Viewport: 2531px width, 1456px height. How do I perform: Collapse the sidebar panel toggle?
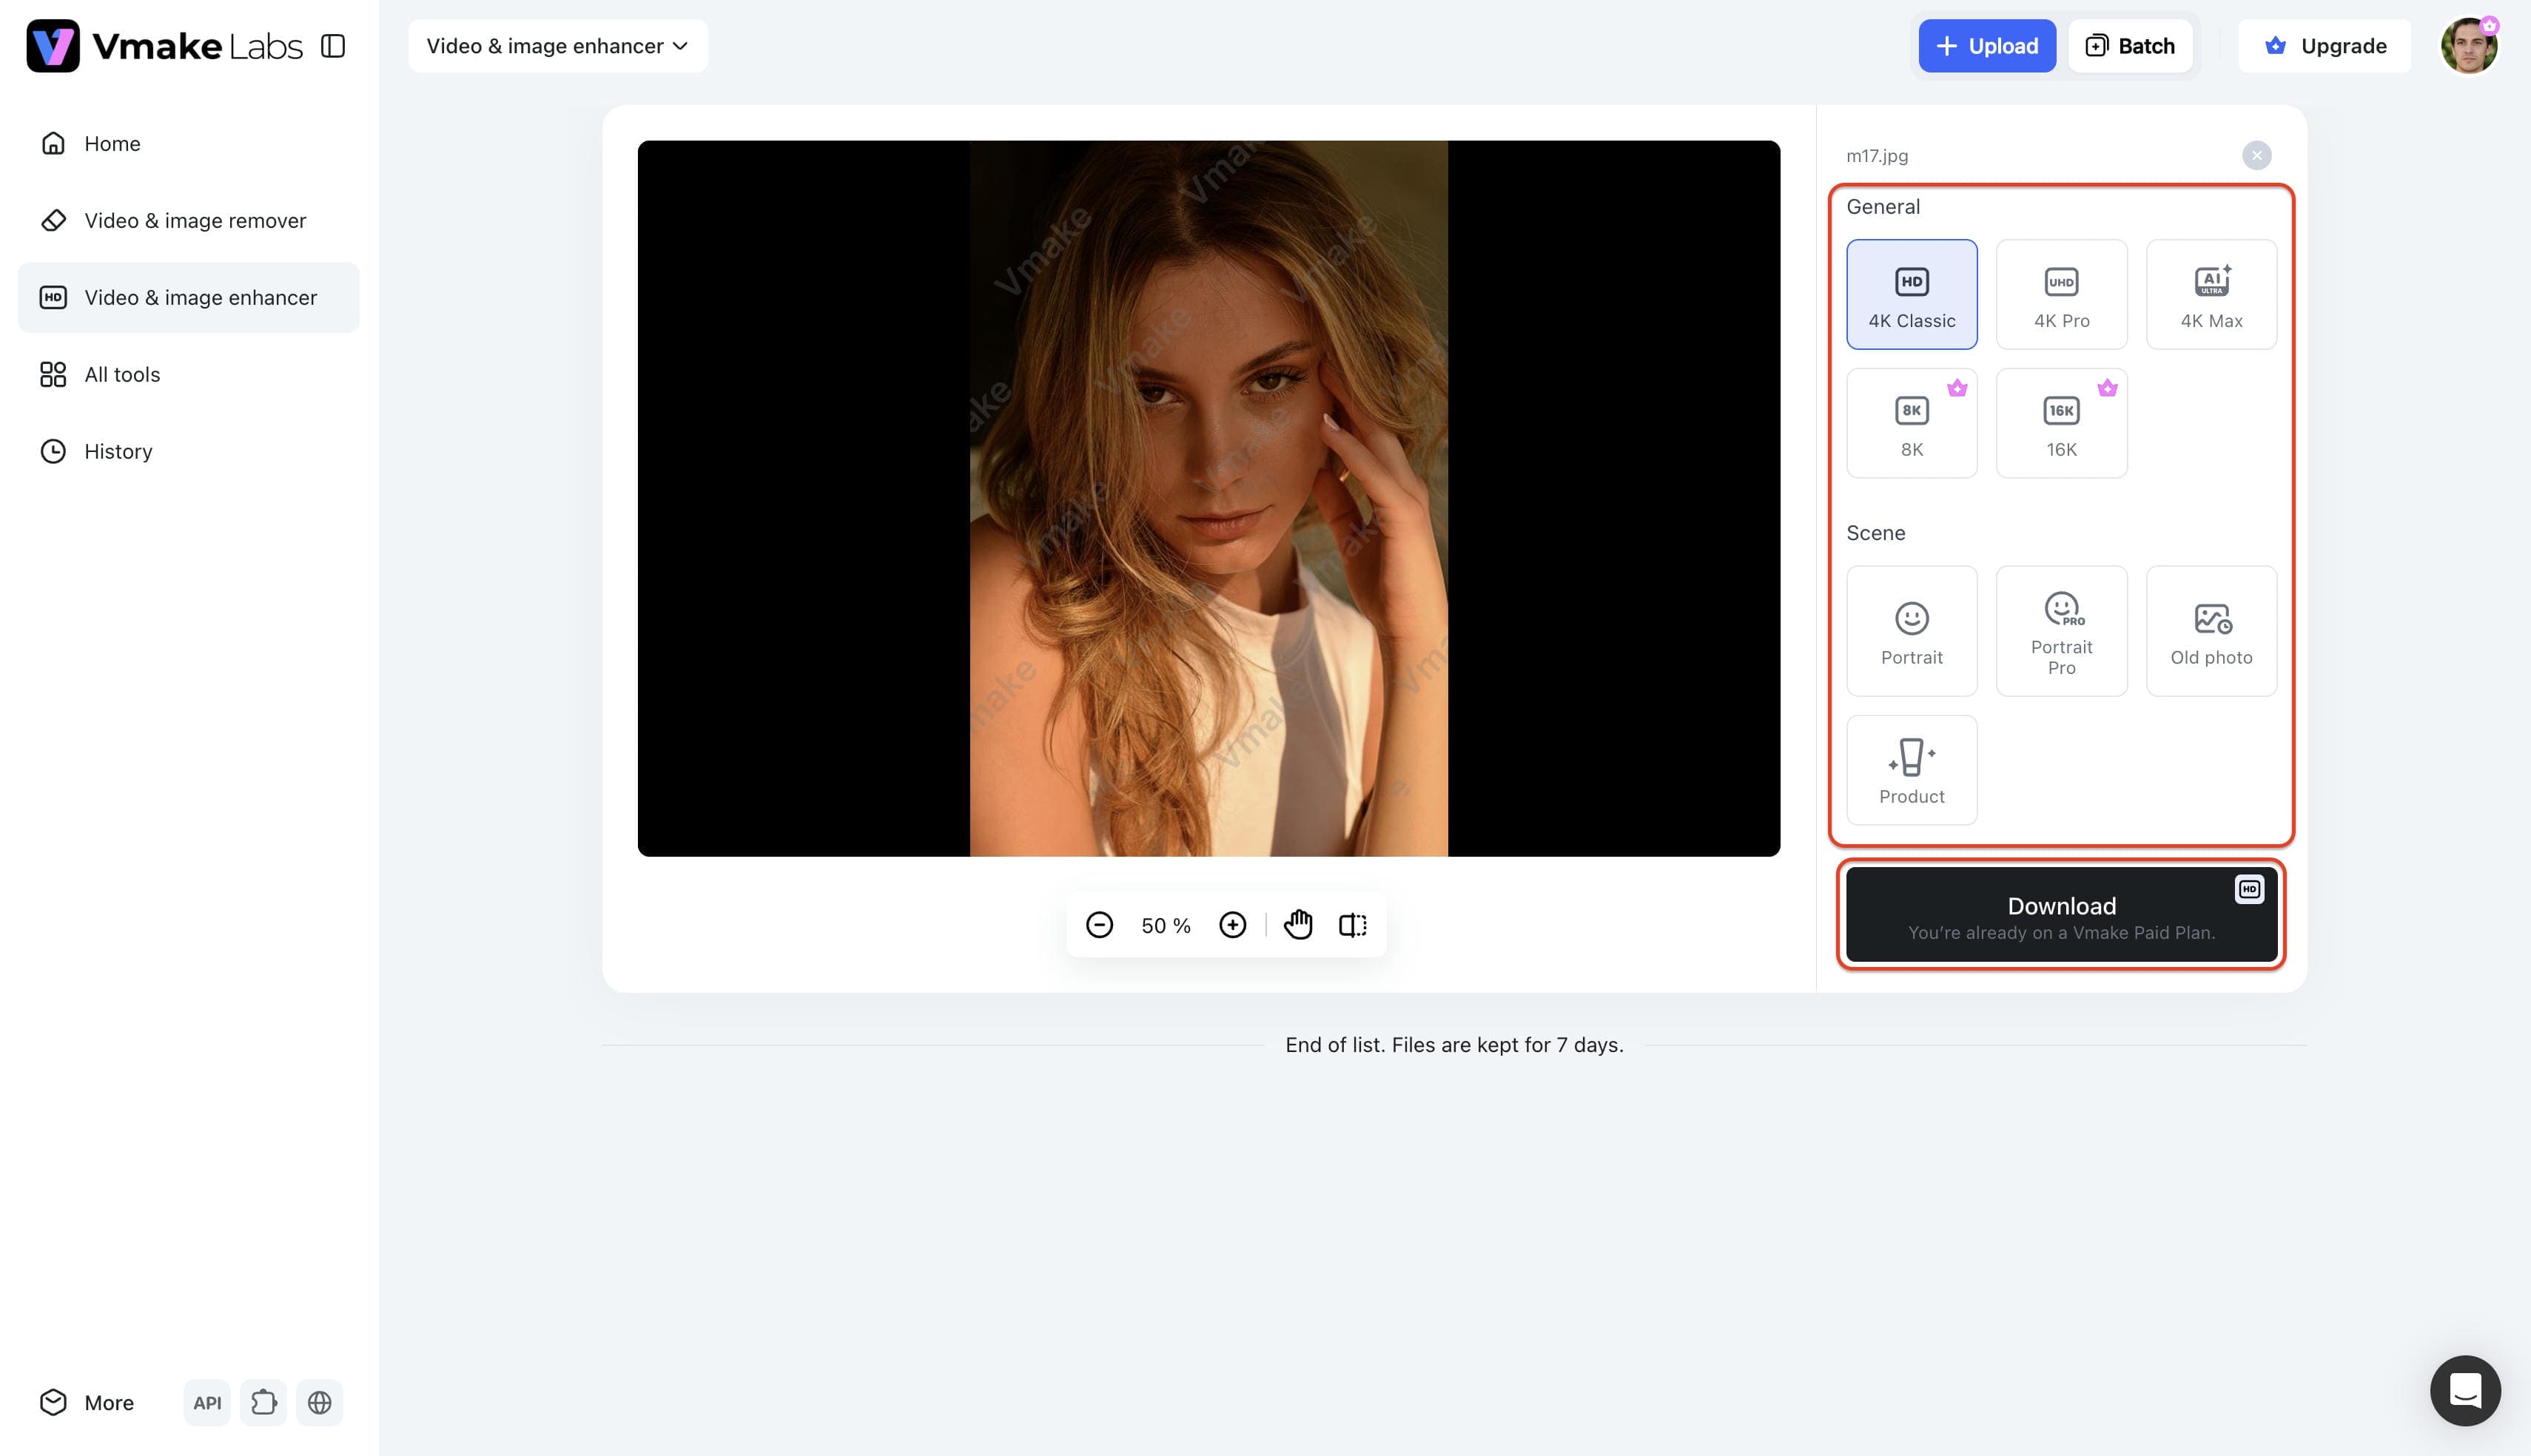tap(333, 46)
